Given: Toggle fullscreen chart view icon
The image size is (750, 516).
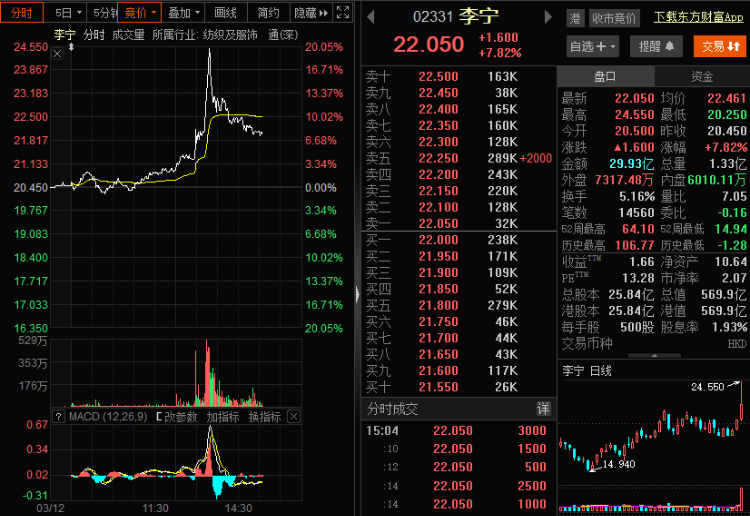Looking at the screenshot, I should pos(342,13).
